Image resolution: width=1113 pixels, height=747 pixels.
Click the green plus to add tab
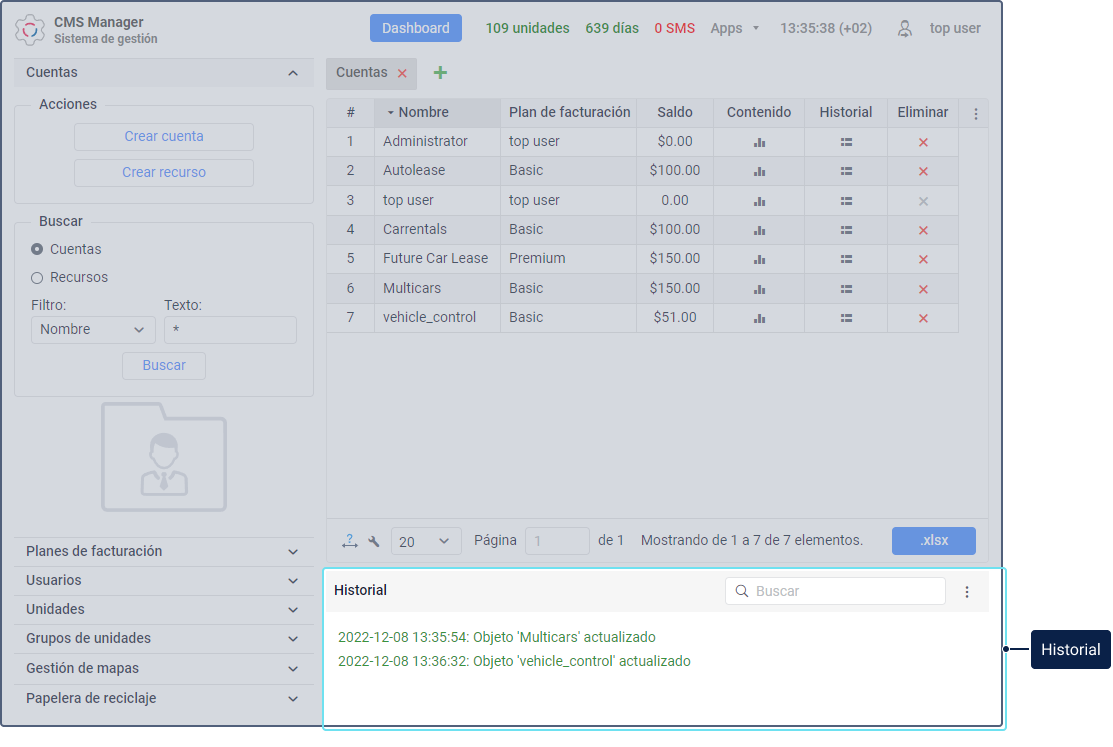pyautogui.click(x=440, y=72)
